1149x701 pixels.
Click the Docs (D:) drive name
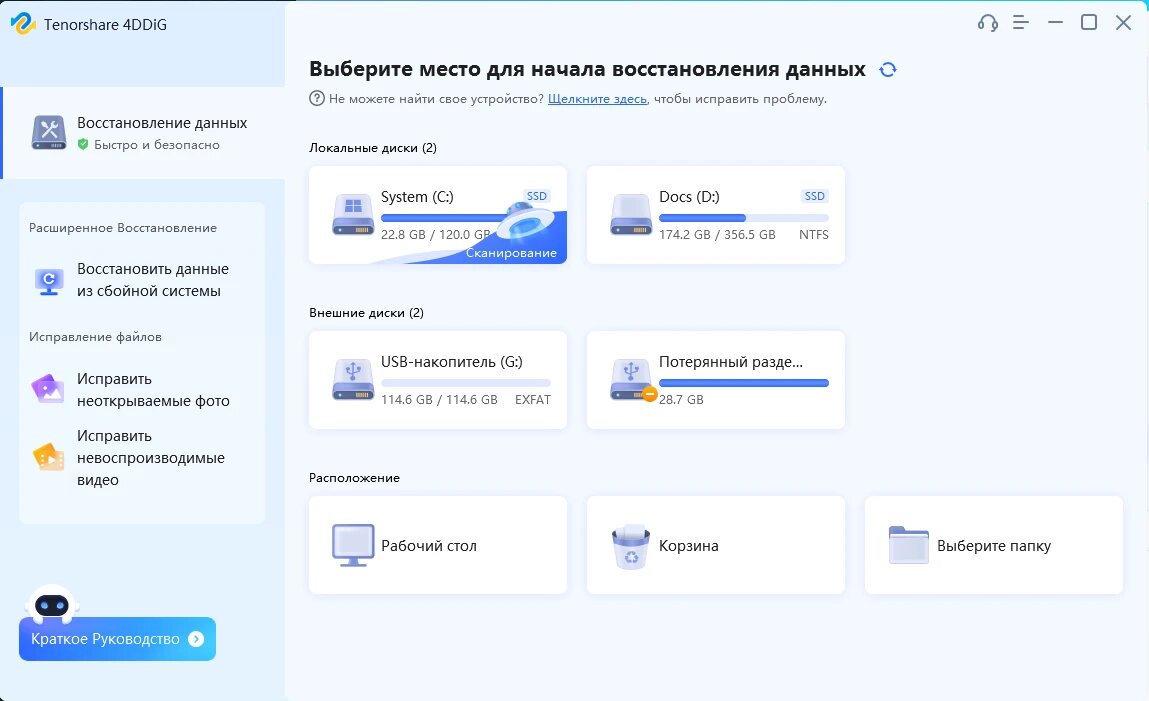point(690,196)
